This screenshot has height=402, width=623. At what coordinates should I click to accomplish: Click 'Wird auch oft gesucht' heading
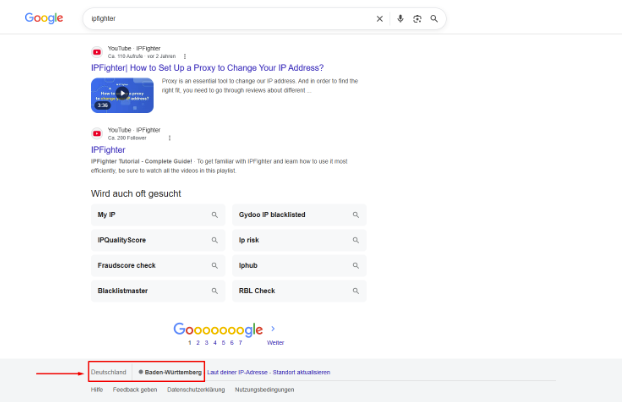[136, 194]
